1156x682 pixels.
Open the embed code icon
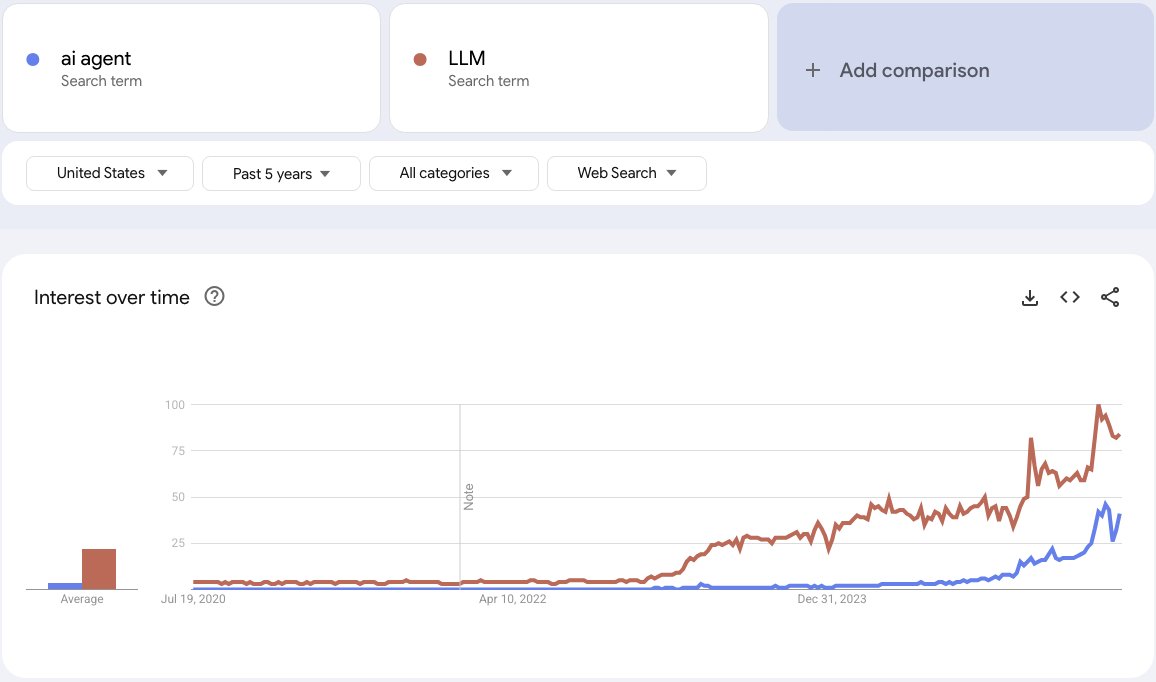click(x=1070, y=297)
